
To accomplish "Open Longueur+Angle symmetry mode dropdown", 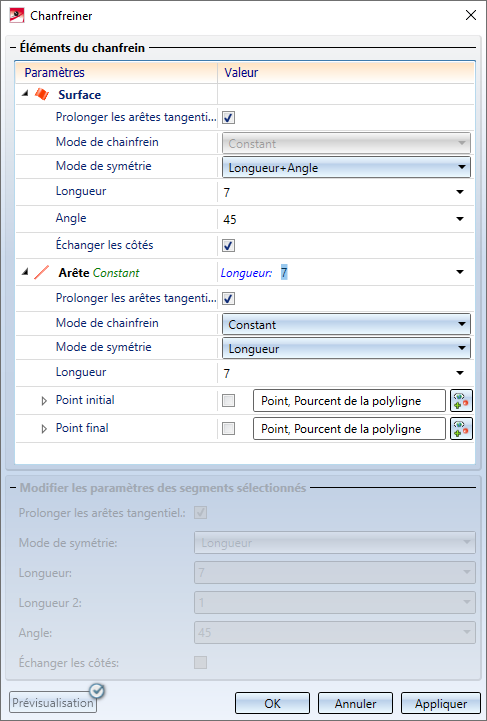I will pos(346,167).
